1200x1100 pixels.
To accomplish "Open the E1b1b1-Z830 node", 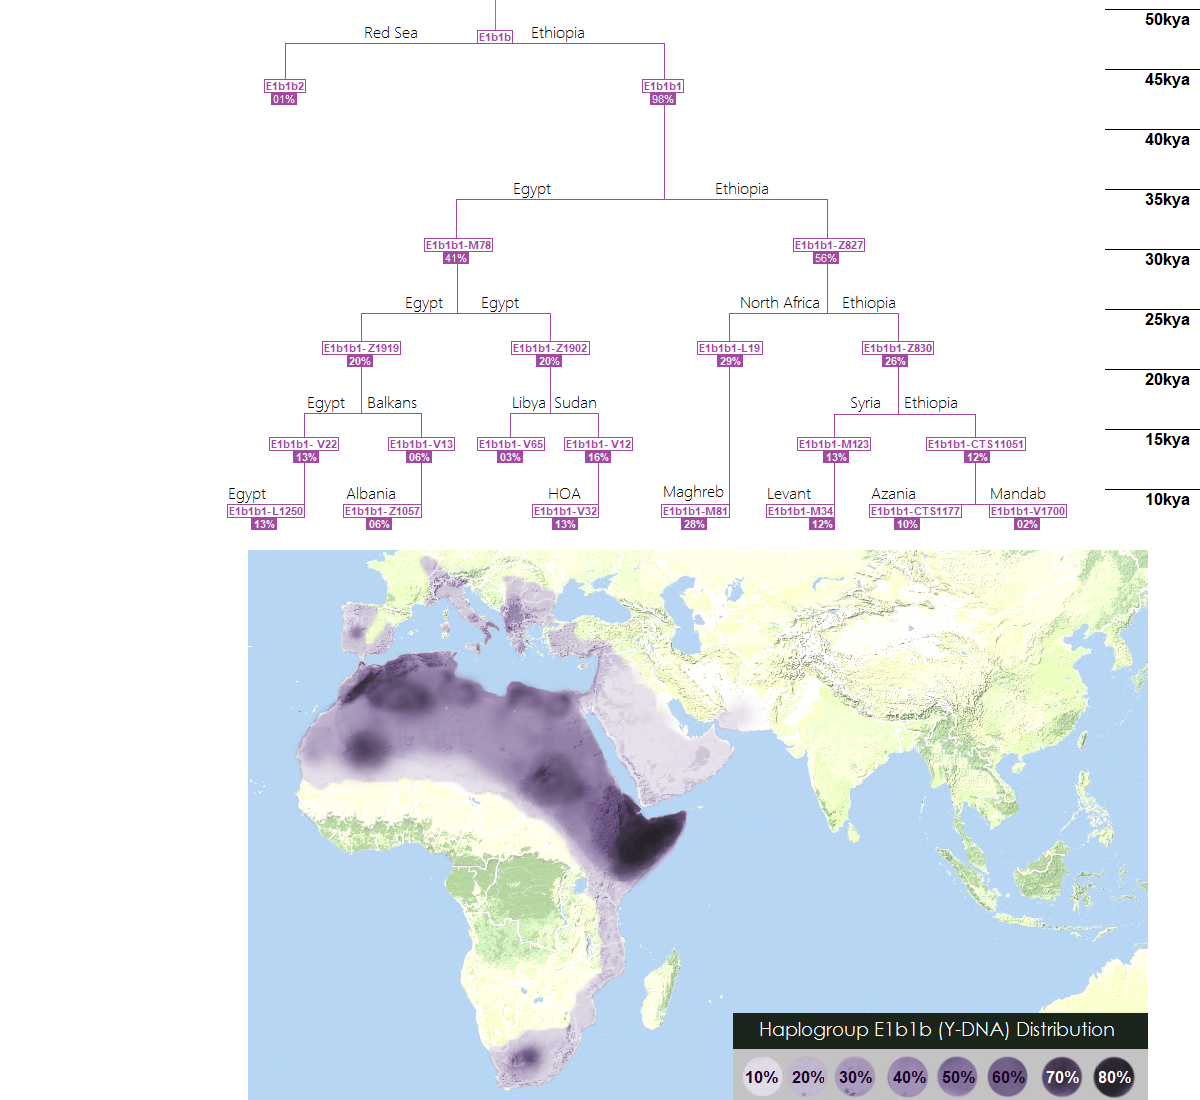I will pos(898,348).
